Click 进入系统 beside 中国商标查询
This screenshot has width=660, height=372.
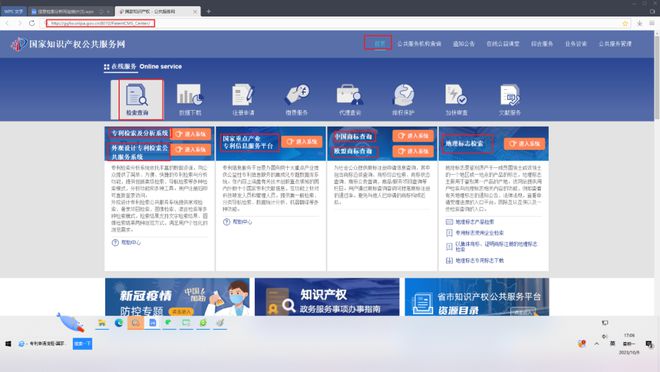(x=413, y=136)
